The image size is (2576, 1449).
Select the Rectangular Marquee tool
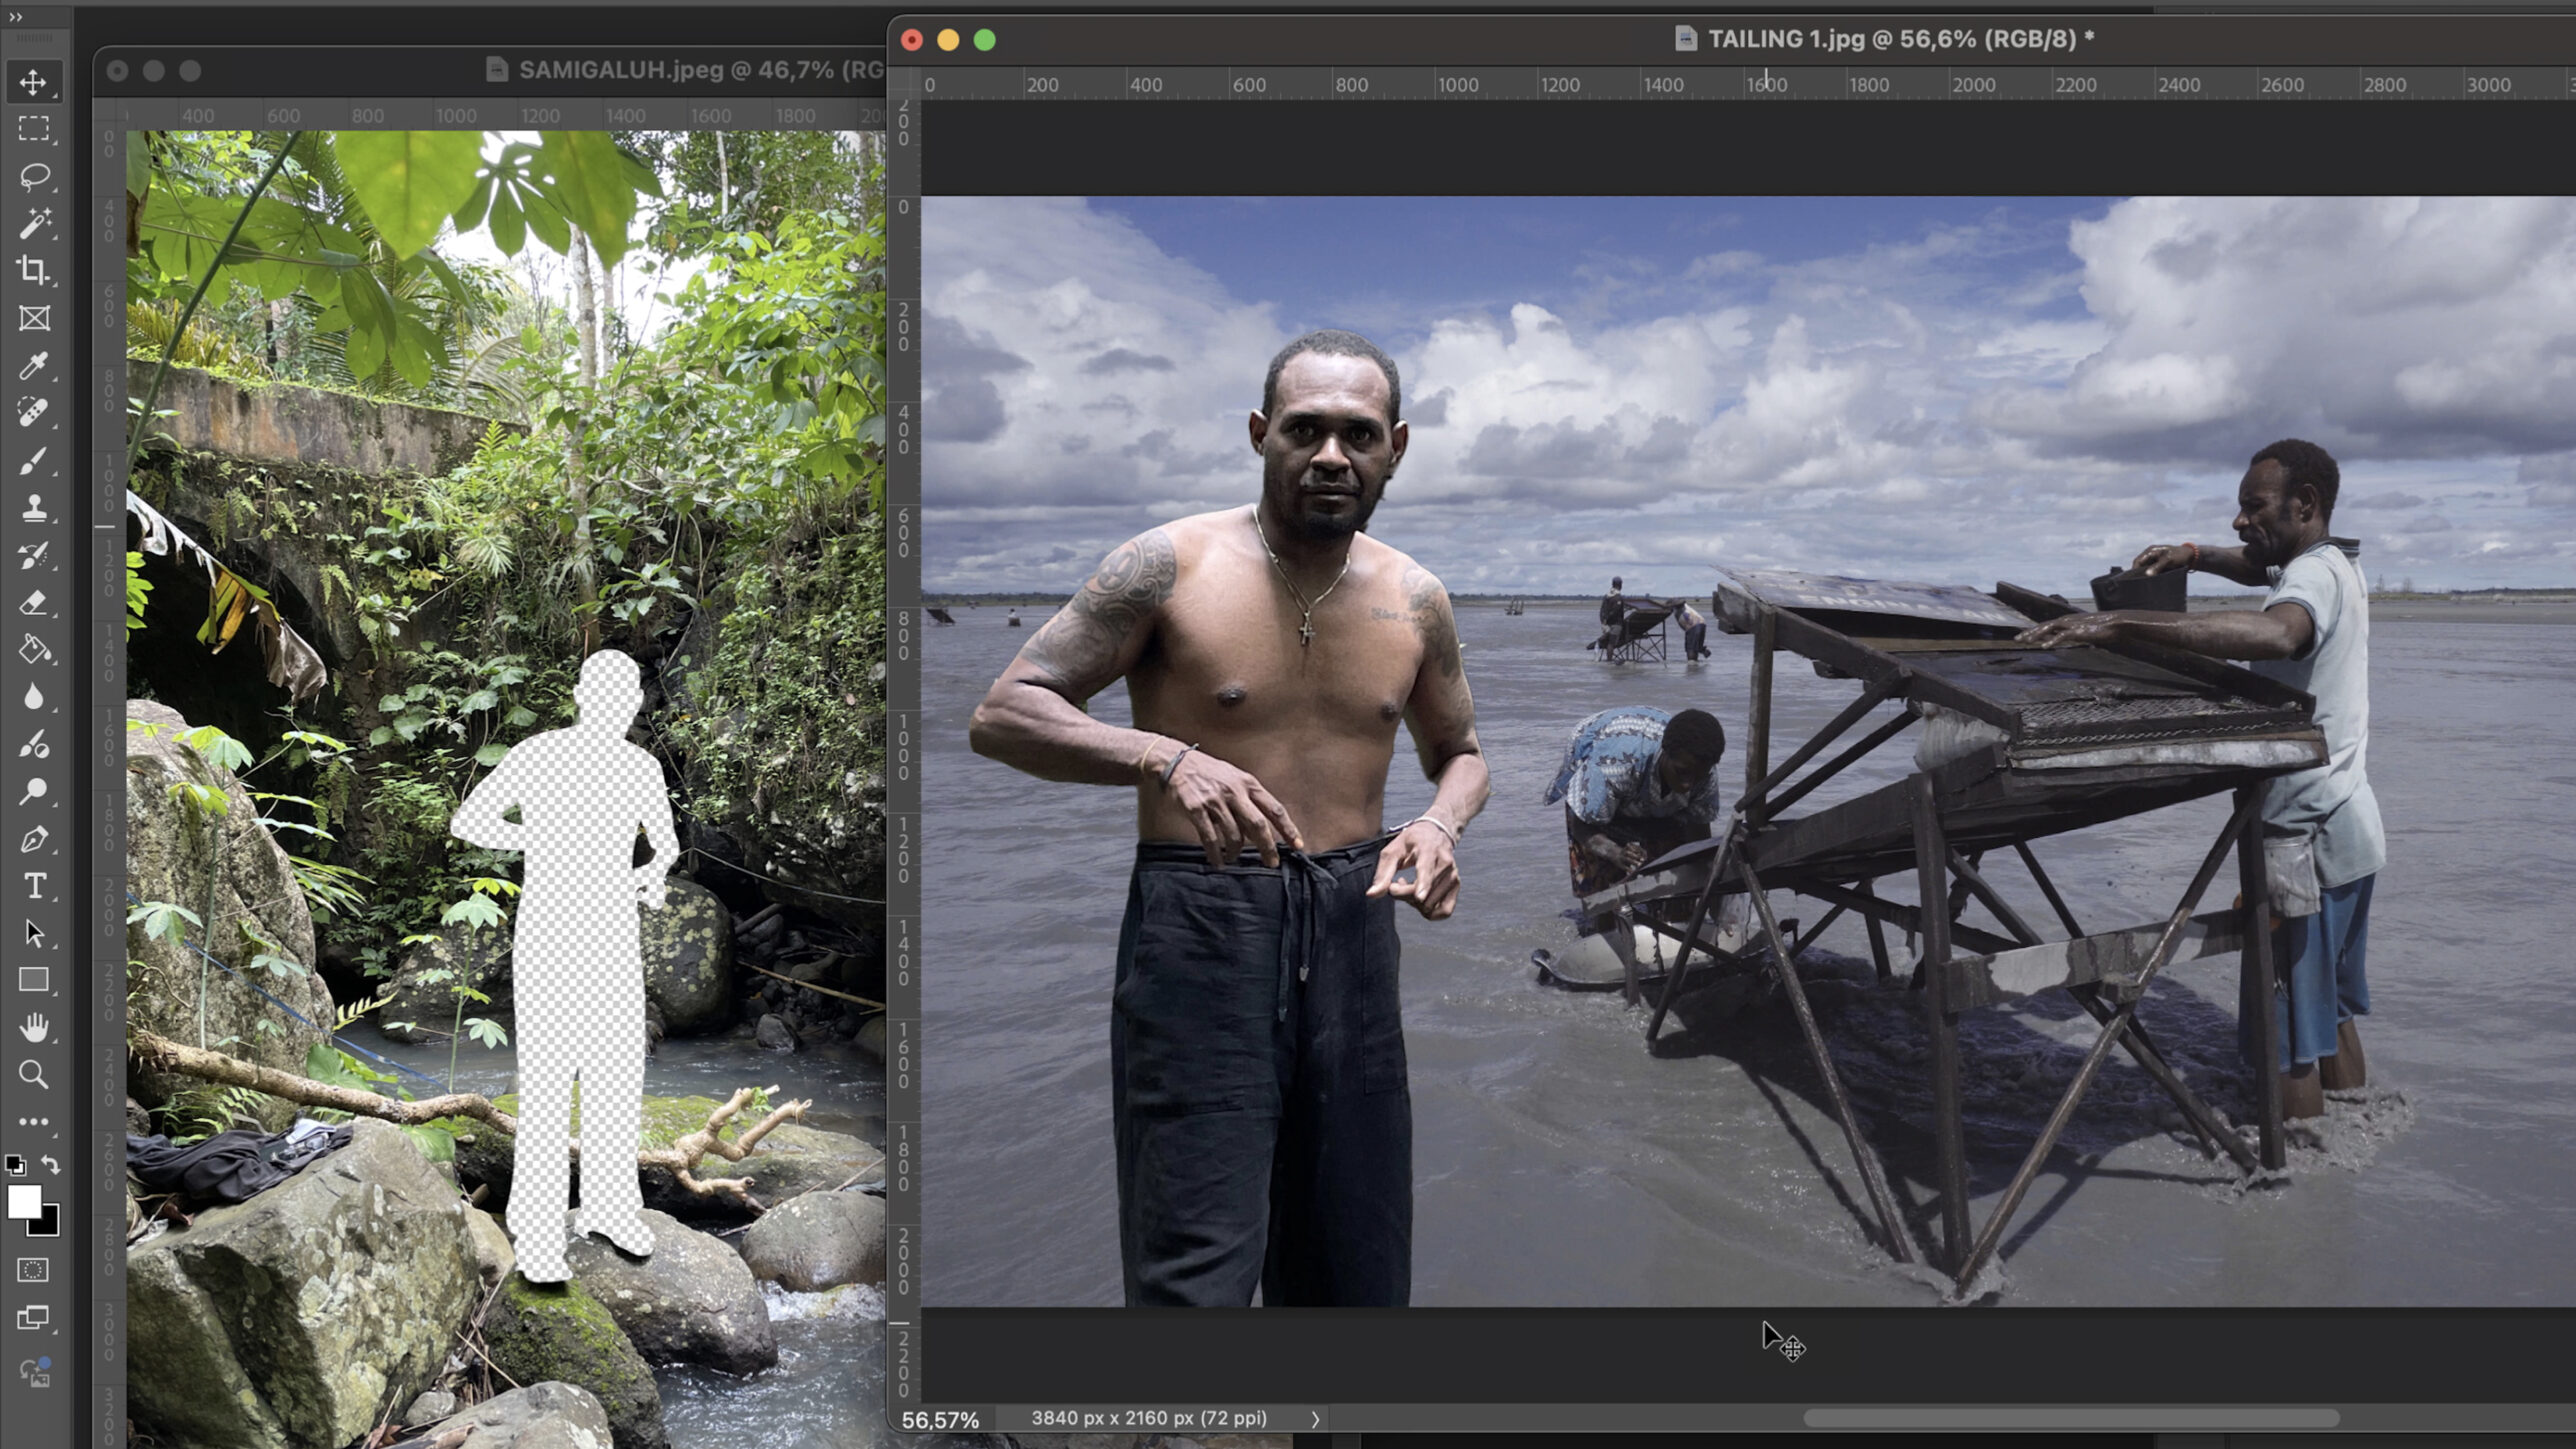point(33,129)
